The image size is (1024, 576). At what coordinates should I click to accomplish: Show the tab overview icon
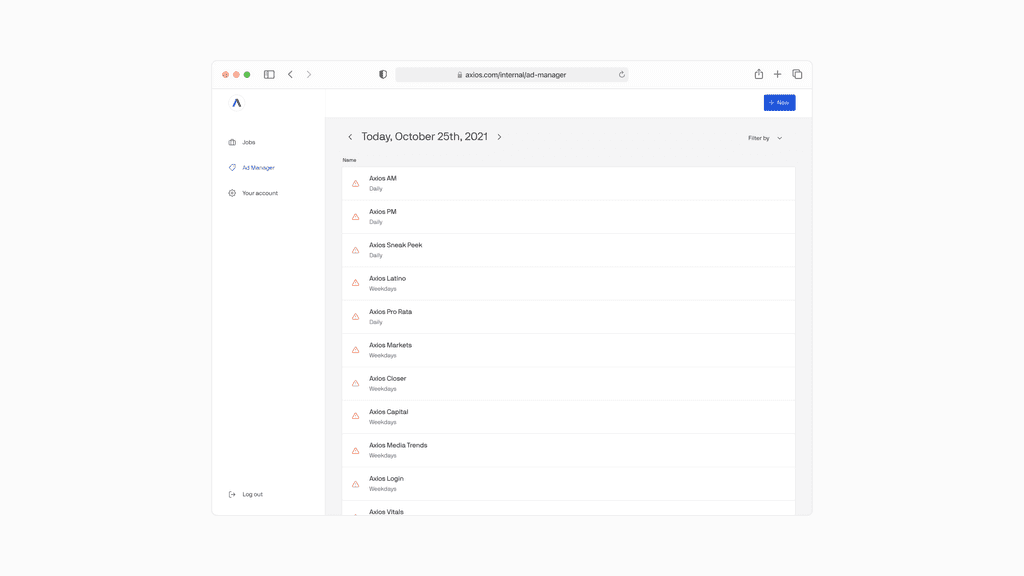[x=797, y=74]
